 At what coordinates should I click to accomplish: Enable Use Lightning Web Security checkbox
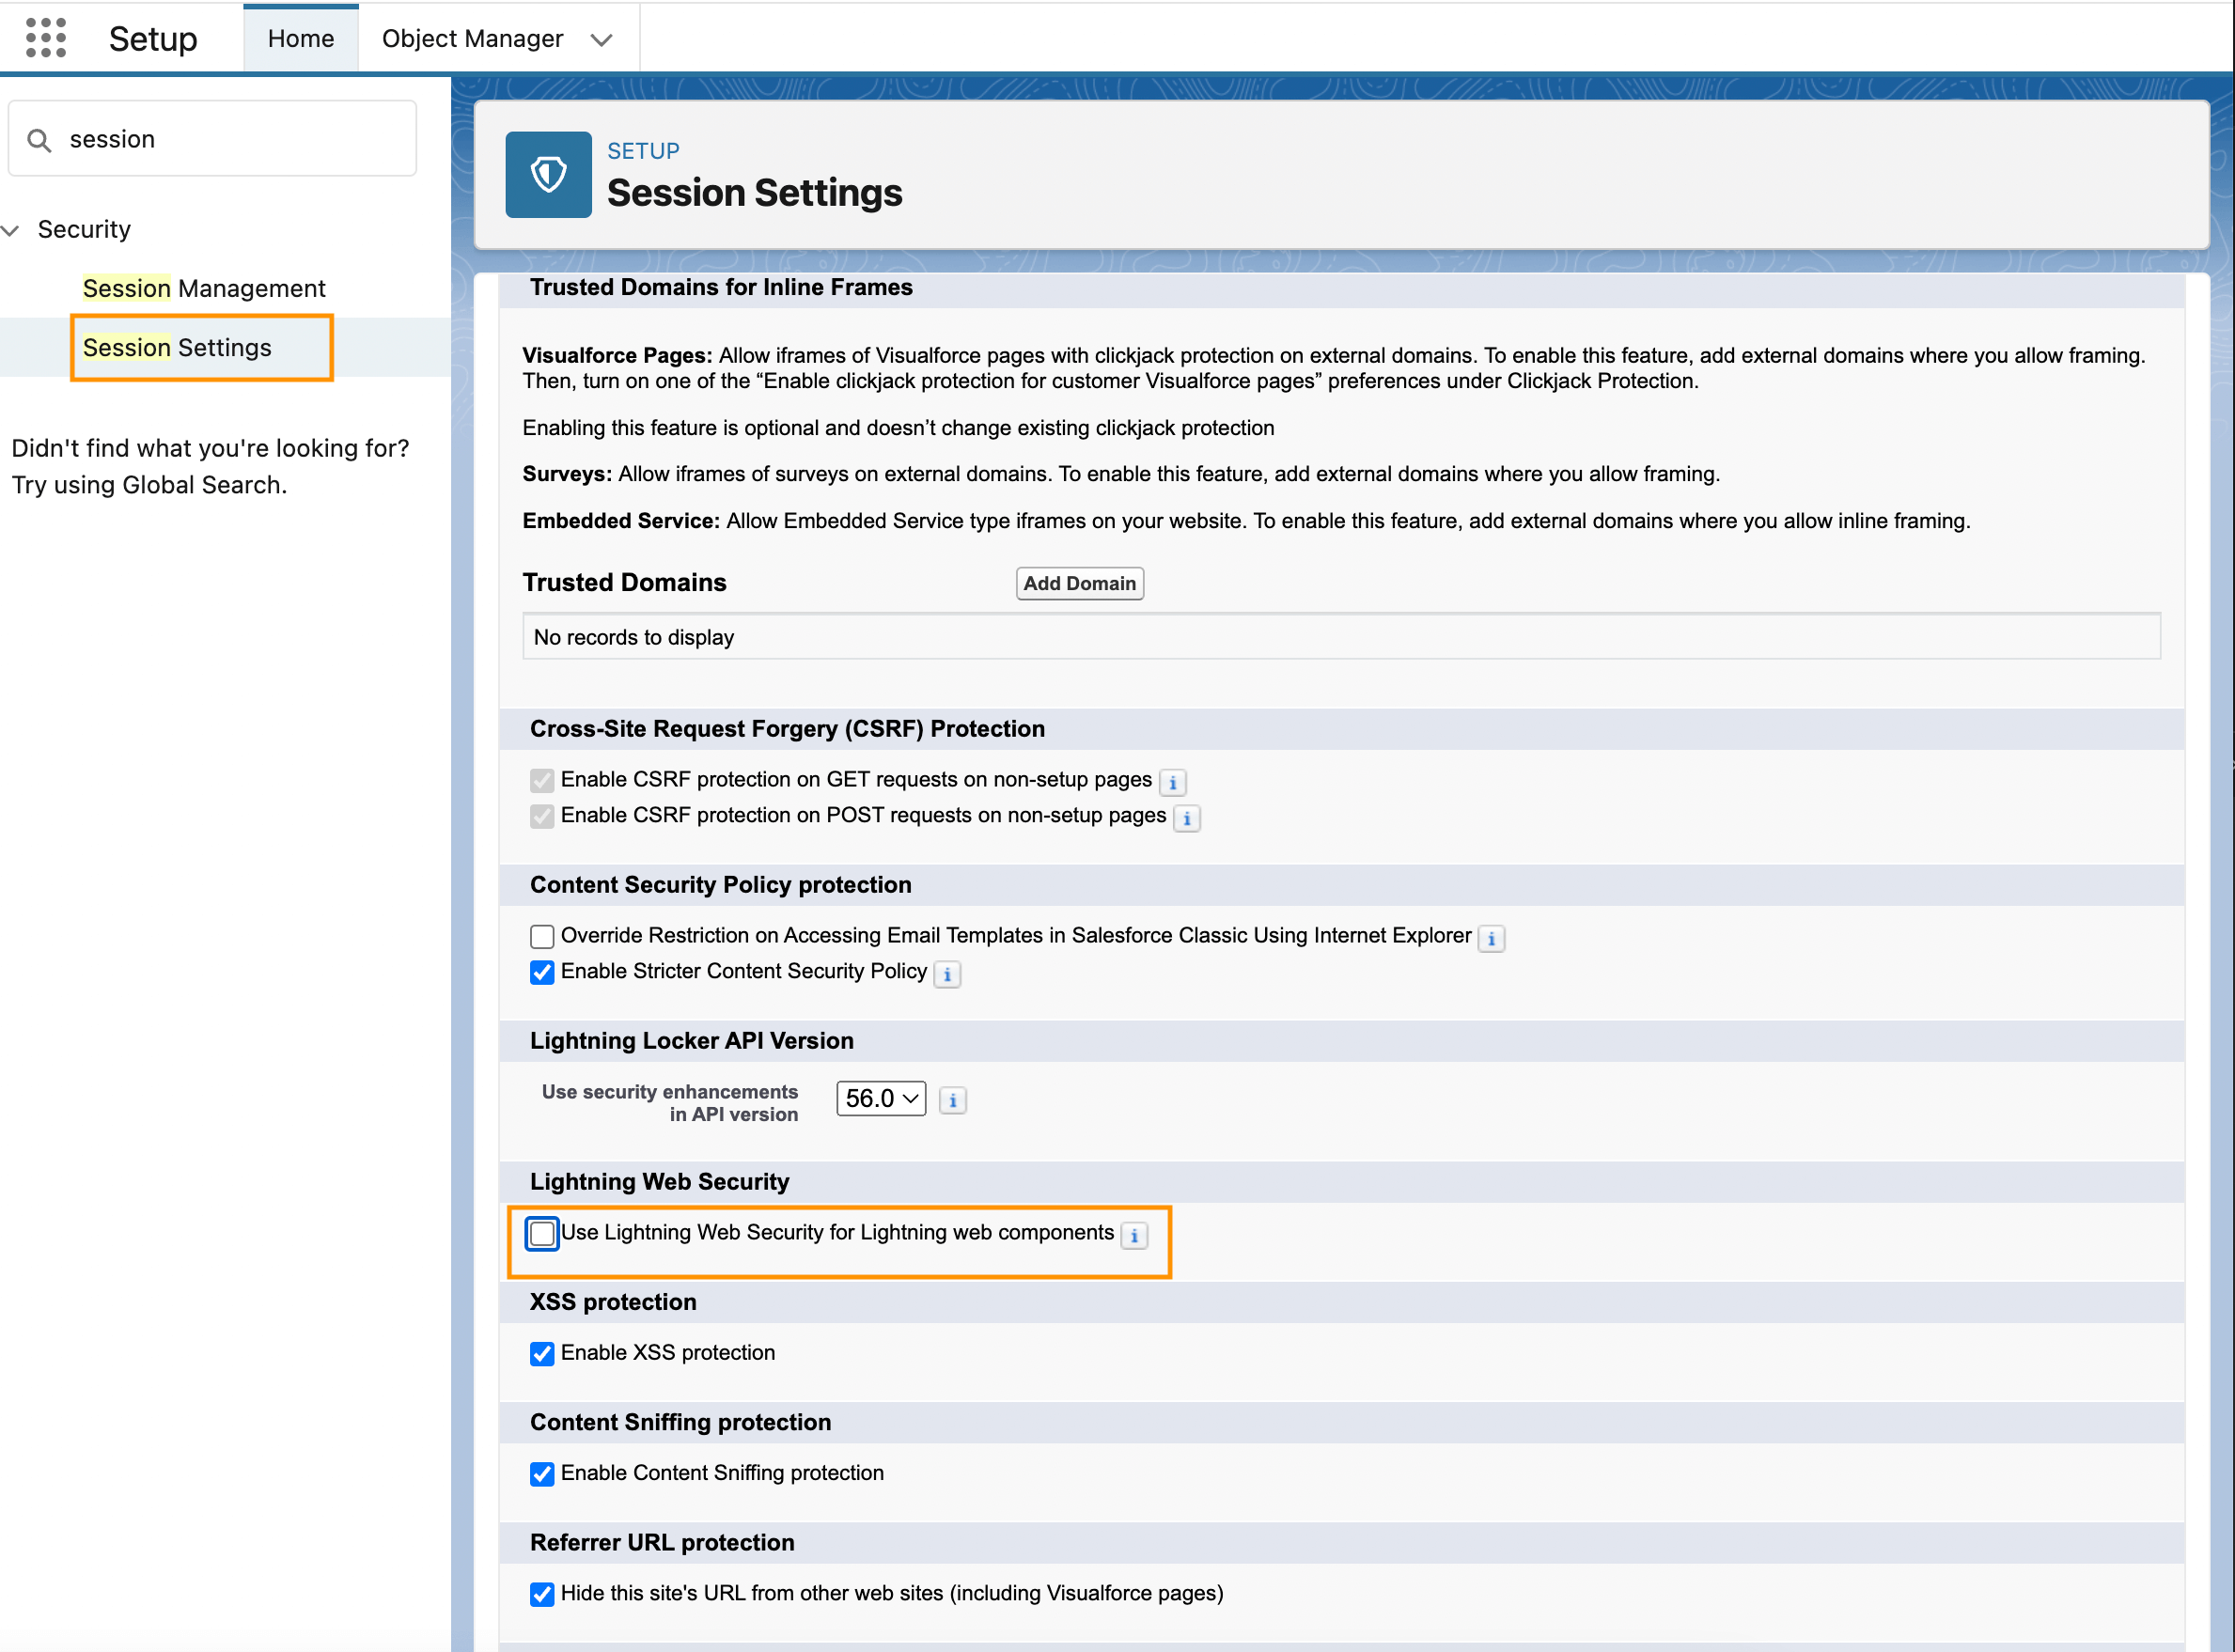[x=542, y=1233]
